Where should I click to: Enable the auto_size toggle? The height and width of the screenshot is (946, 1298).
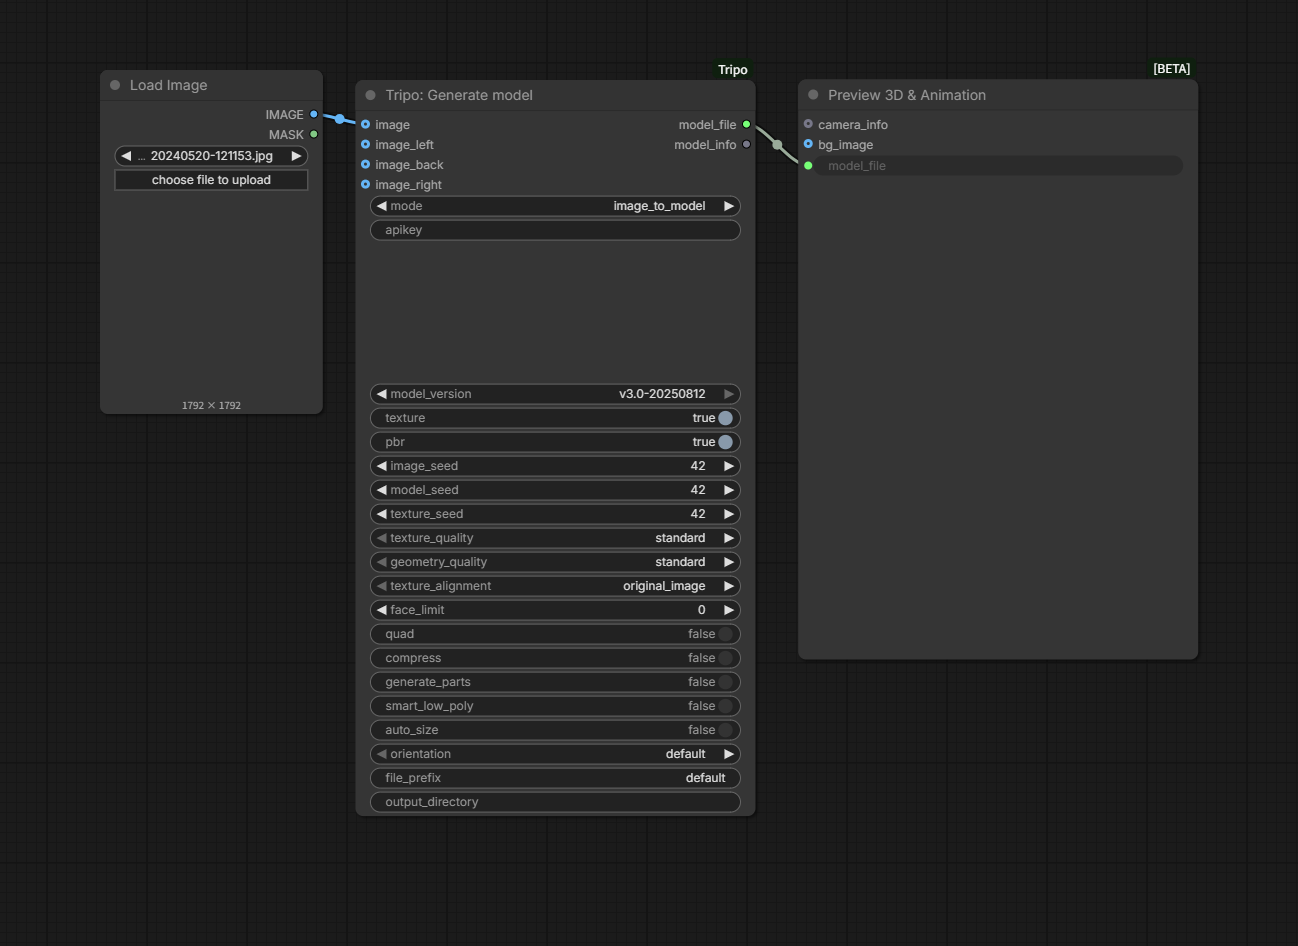pyautogui.click(x=726, y=730)
